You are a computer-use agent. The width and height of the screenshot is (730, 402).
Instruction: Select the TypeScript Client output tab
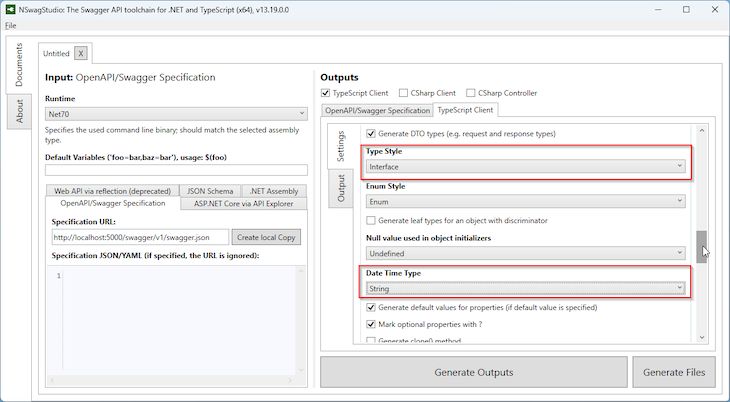tap(465, 110)
